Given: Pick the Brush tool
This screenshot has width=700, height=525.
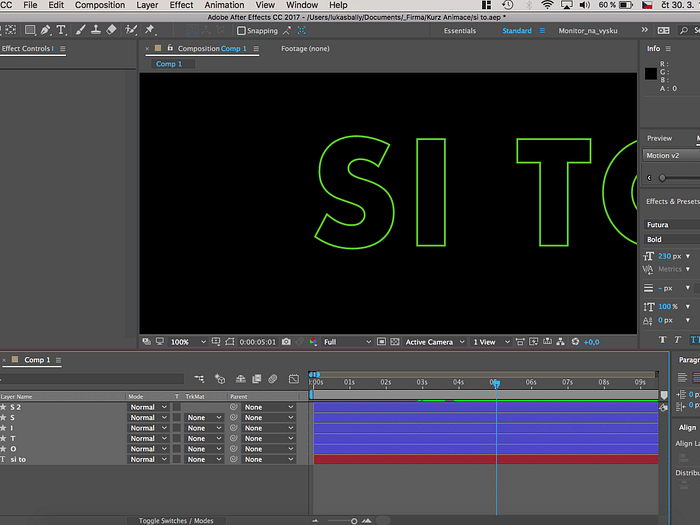Looking at the screenshot, I should point(79,30).
